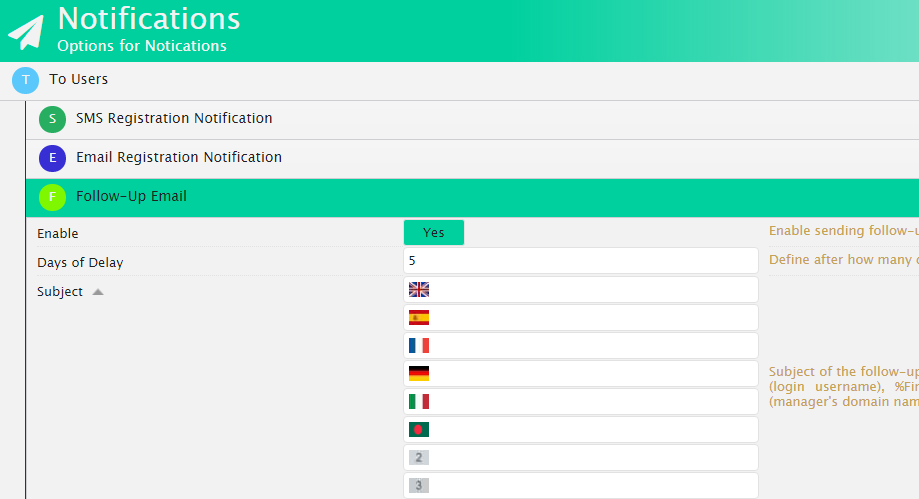919x499 pixels.
Task: Click the blue T circle icon
Action: 25,80
